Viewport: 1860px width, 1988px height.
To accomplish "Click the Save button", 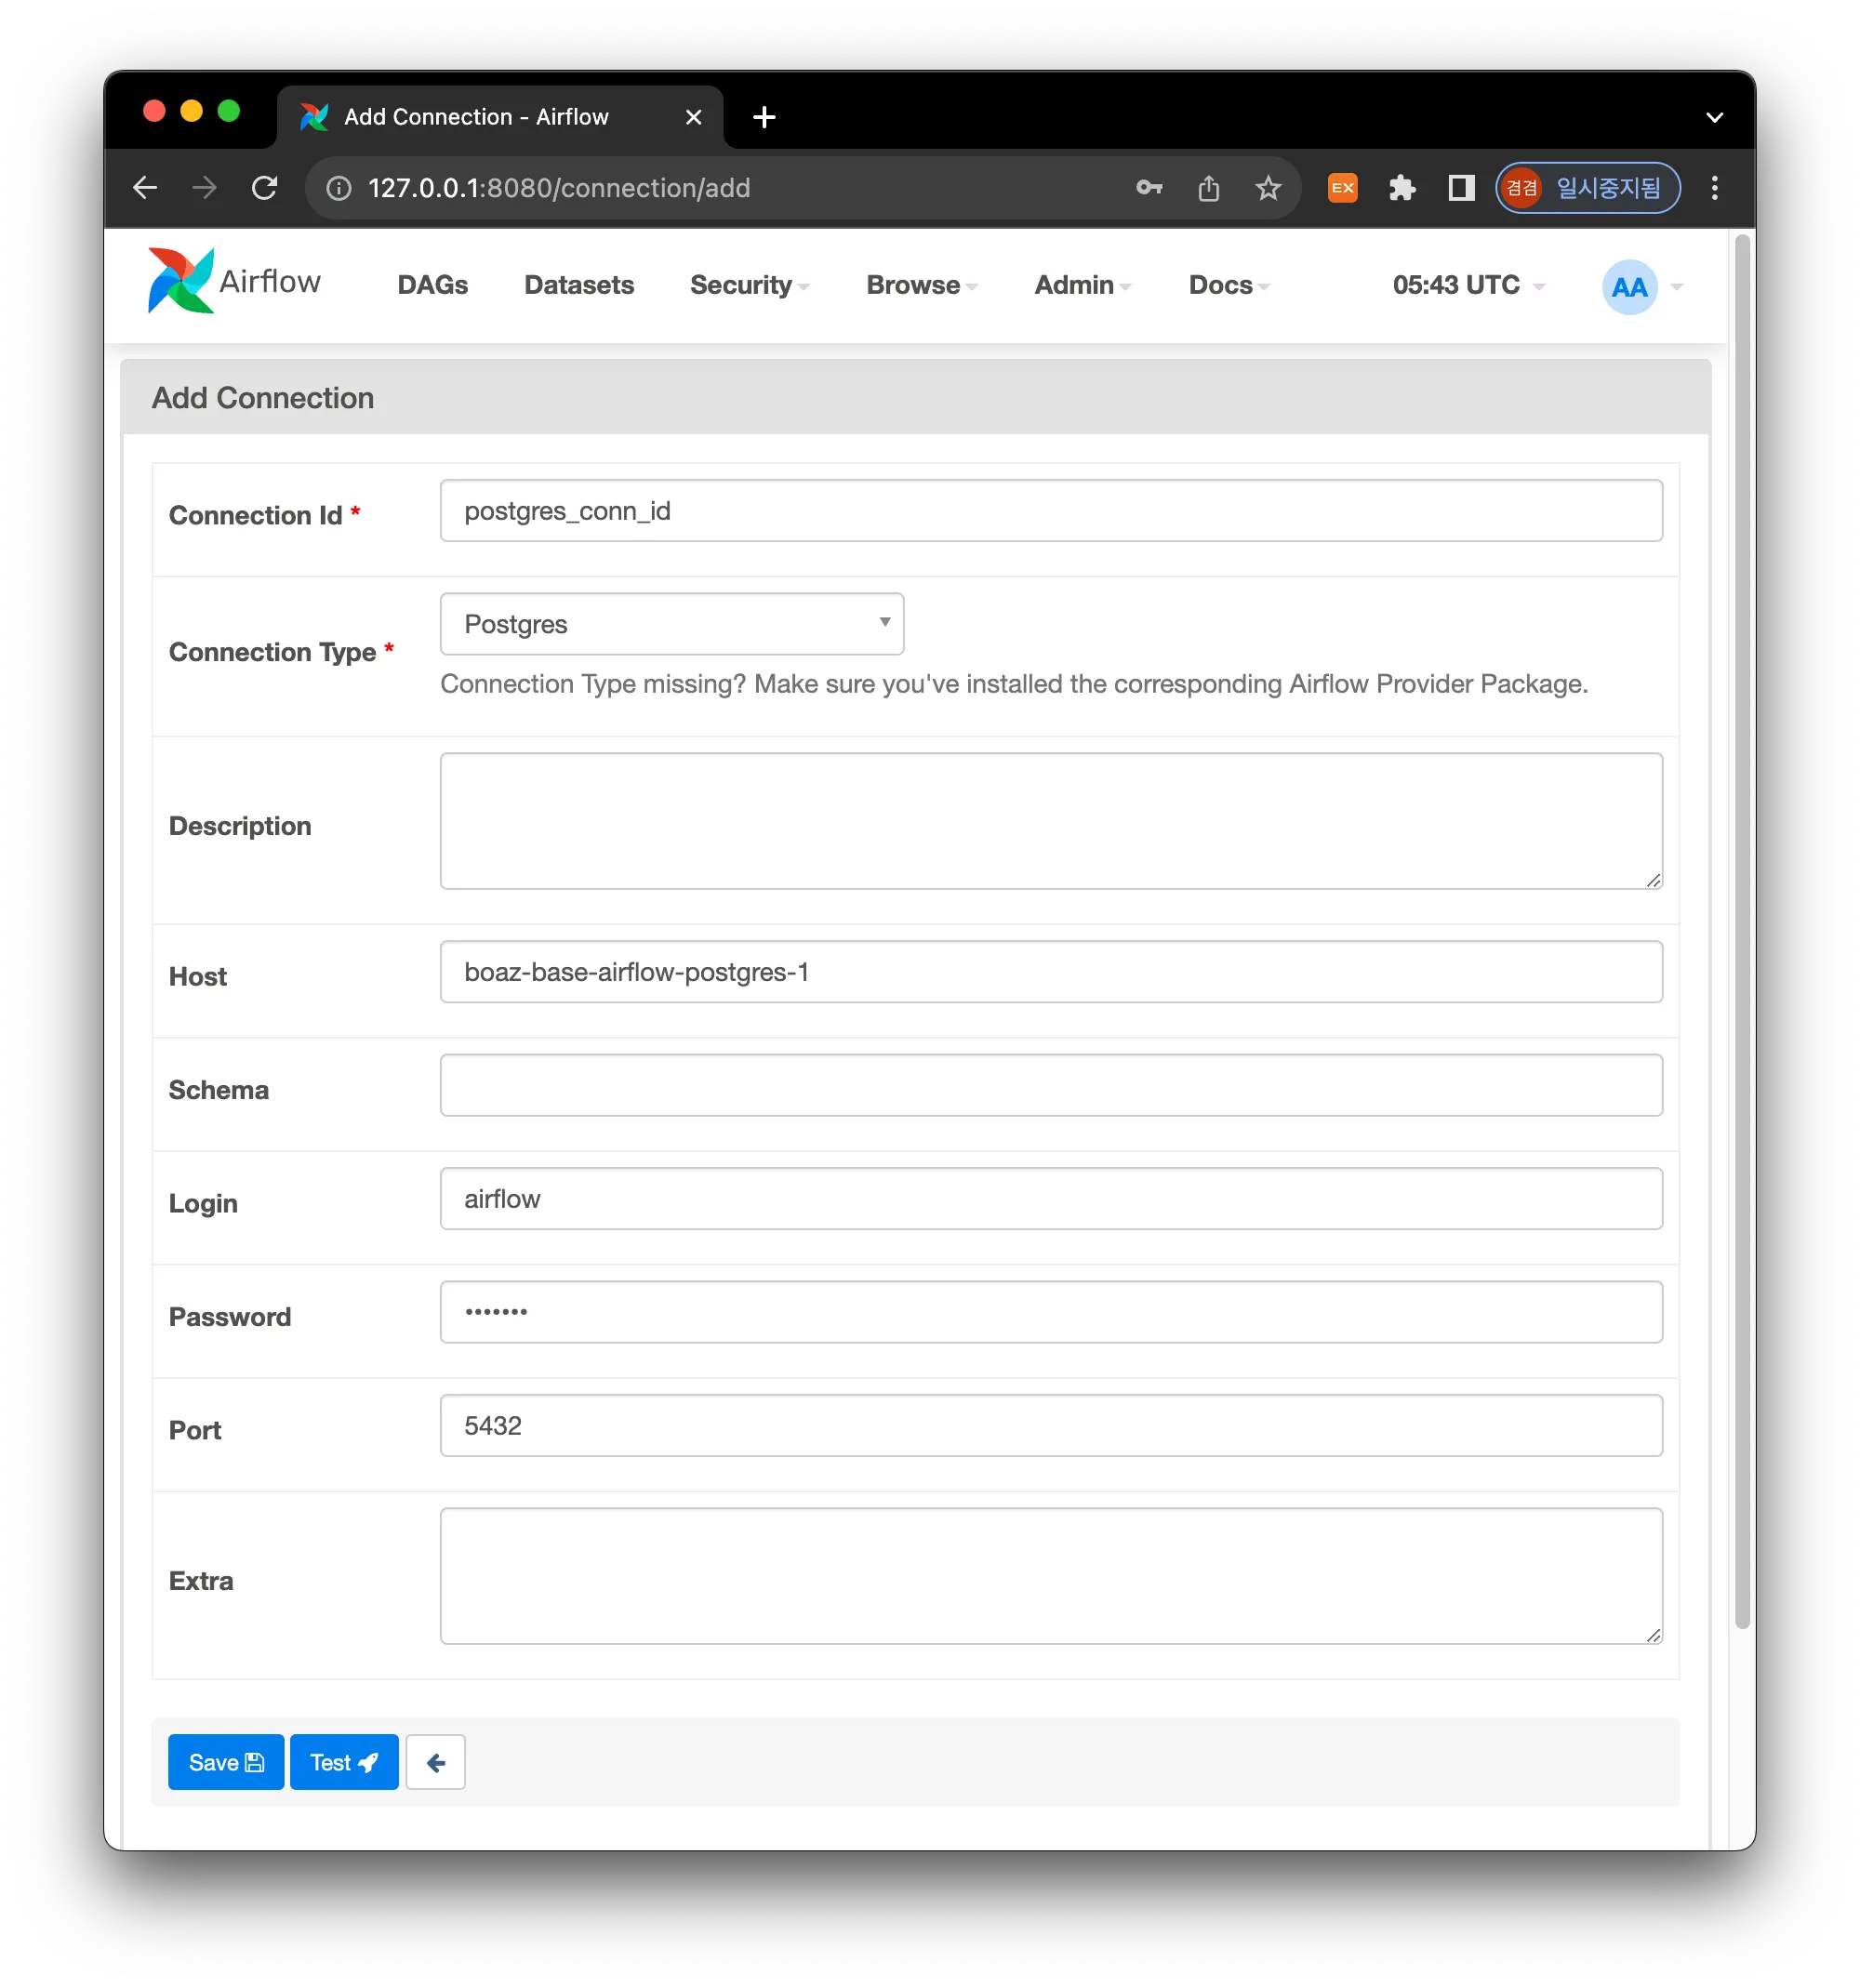I will coord(226,1762).
